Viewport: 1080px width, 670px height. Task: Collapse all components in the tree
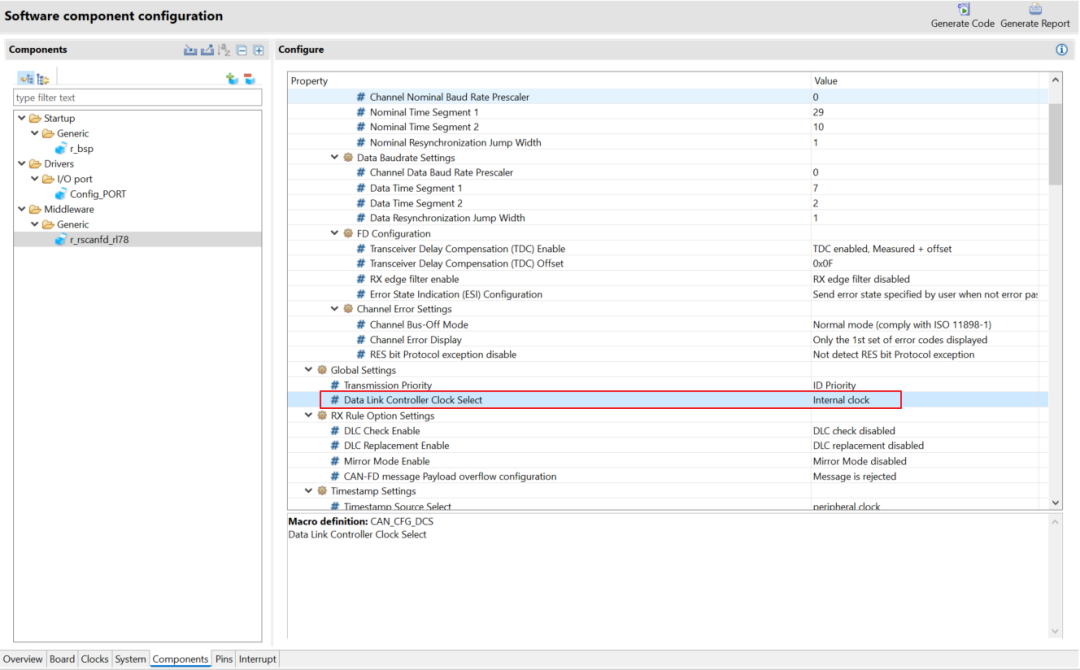(241, 50)
